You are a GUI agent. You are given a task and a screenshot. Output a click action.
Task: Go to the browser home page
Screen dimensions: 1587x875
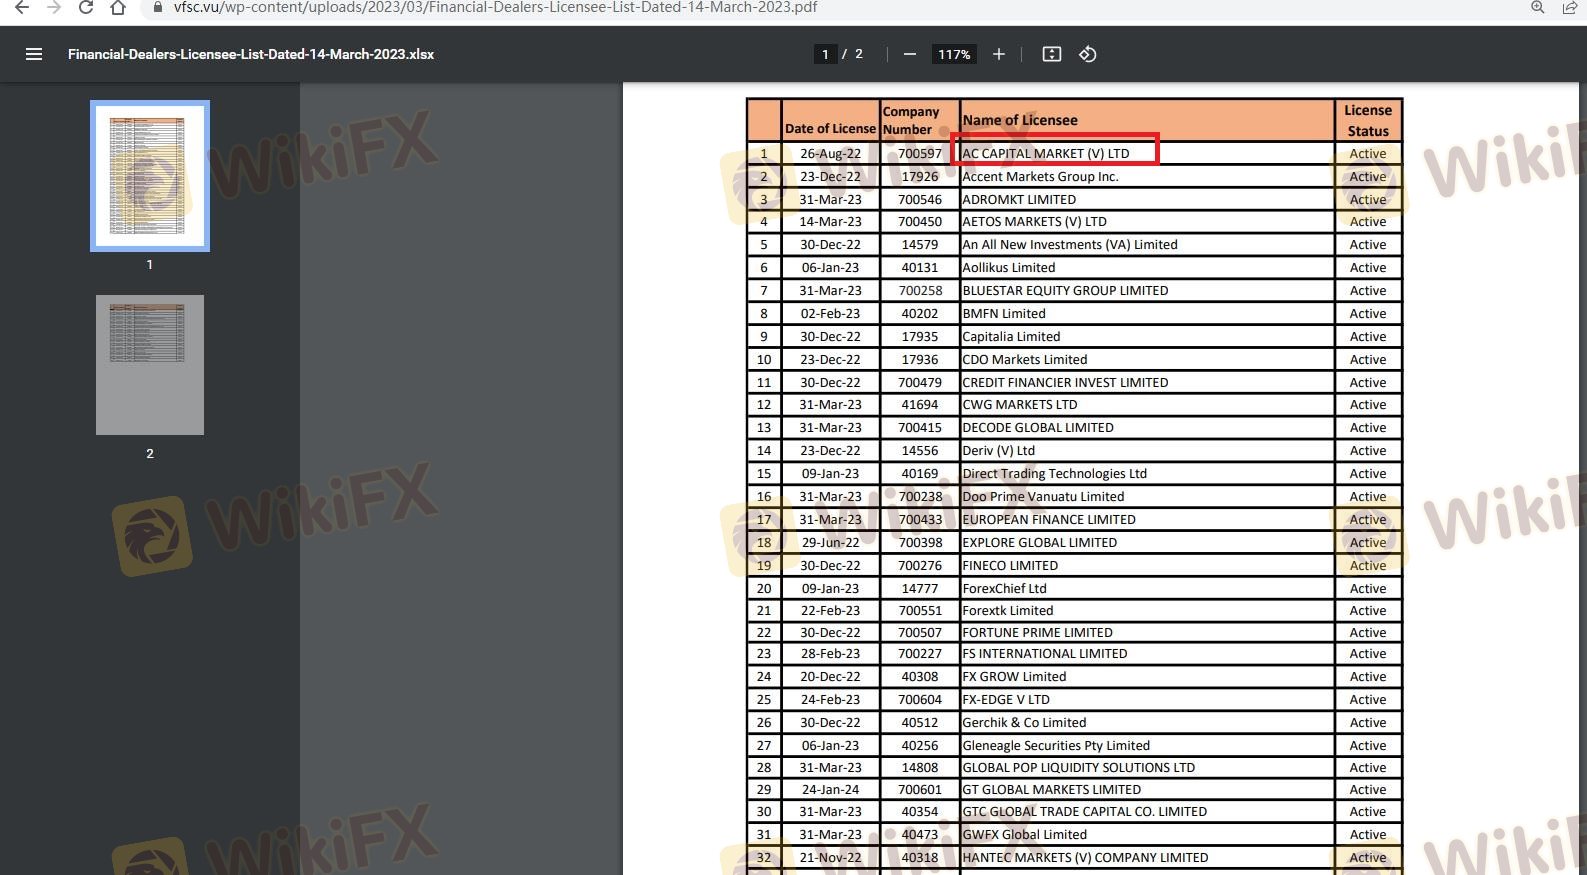[x=118, y=8]
